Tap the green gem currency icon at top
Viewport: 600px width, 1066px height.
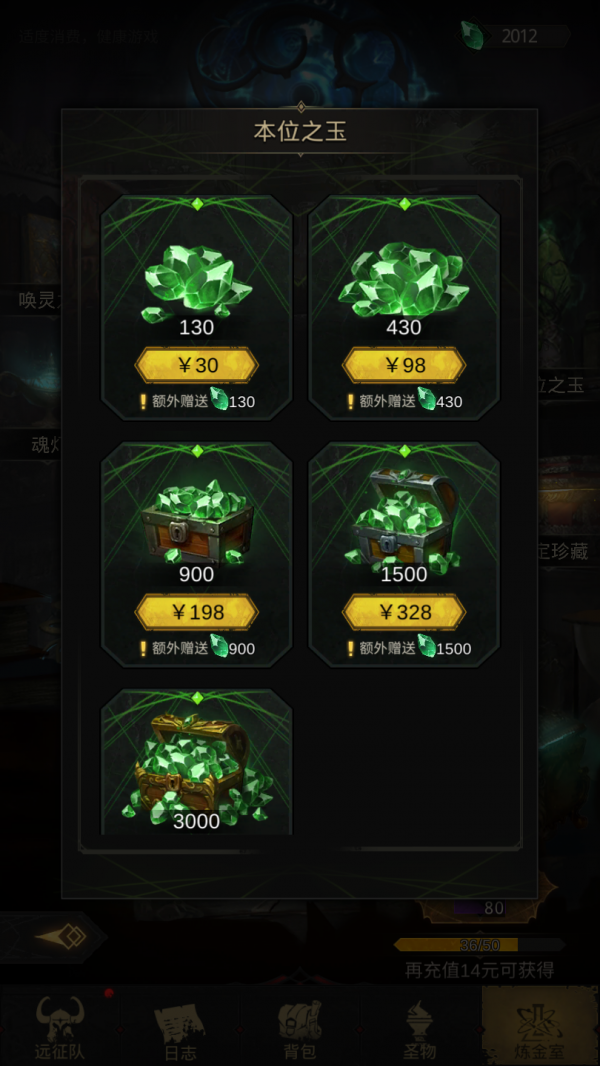point(474,34)
